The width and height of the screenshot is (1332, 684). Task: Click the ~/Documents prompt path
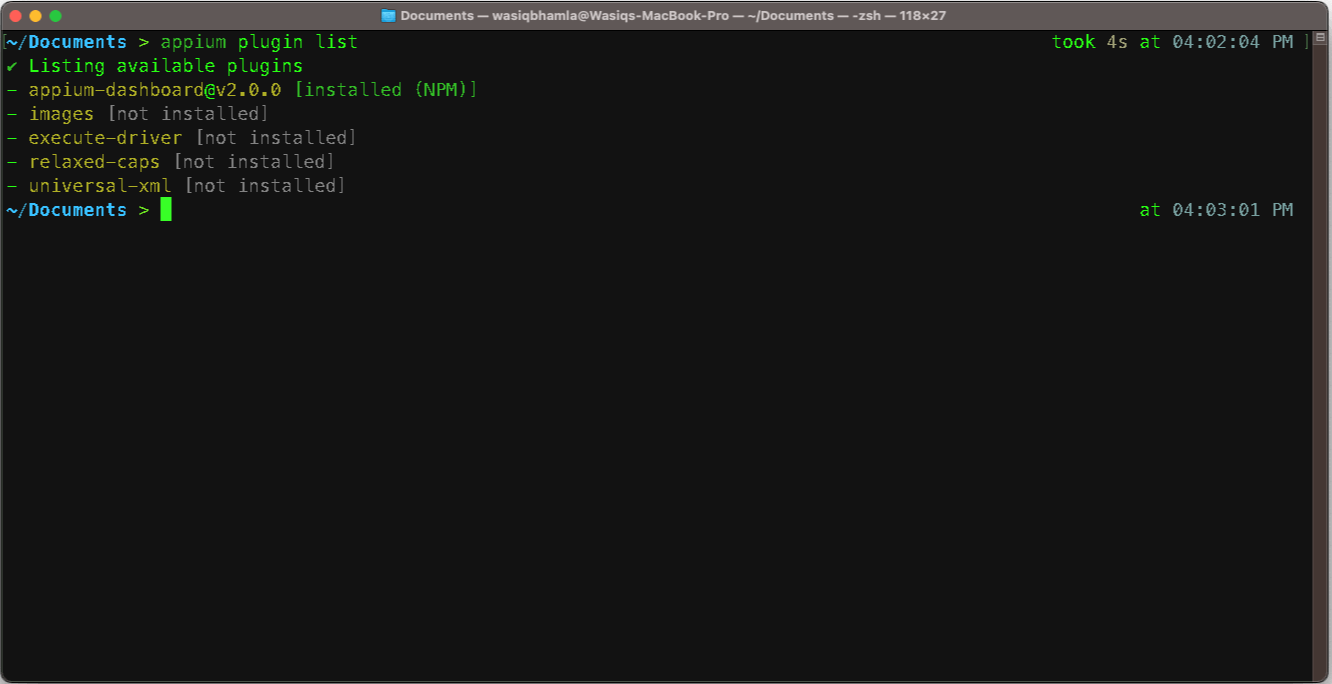(65, 41)
